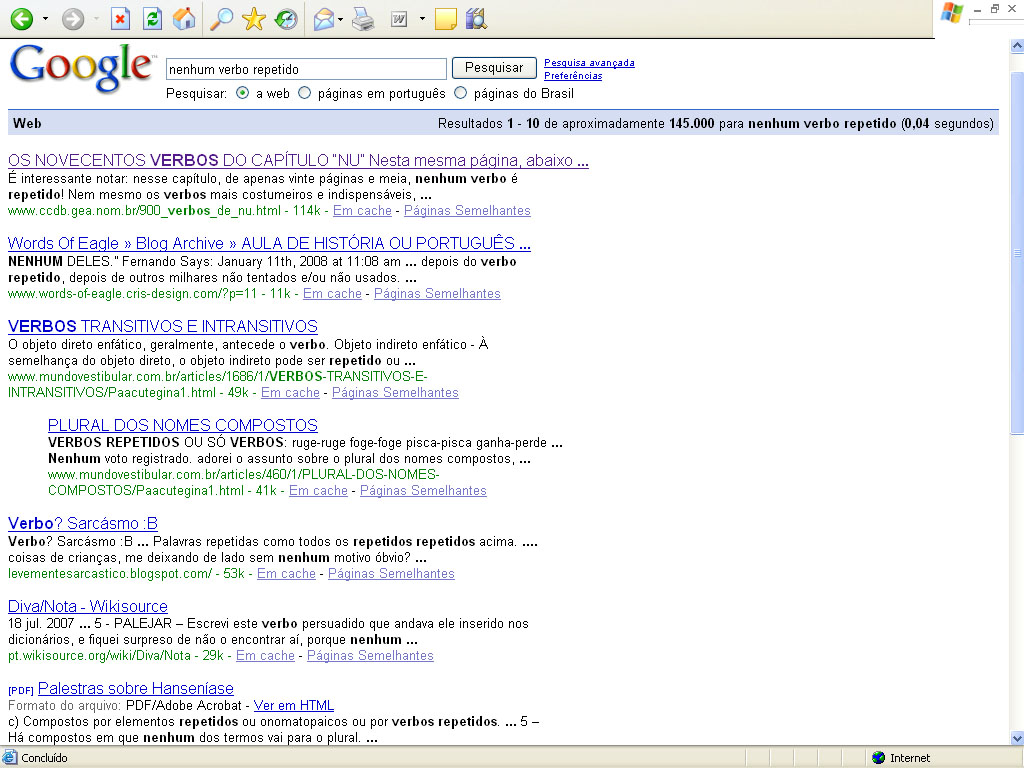The image size is (1024, 768).
Task: Open "VERBOS TRANSITIVOS E INTRANSITIVOS" result
Action: coord(163,327)
